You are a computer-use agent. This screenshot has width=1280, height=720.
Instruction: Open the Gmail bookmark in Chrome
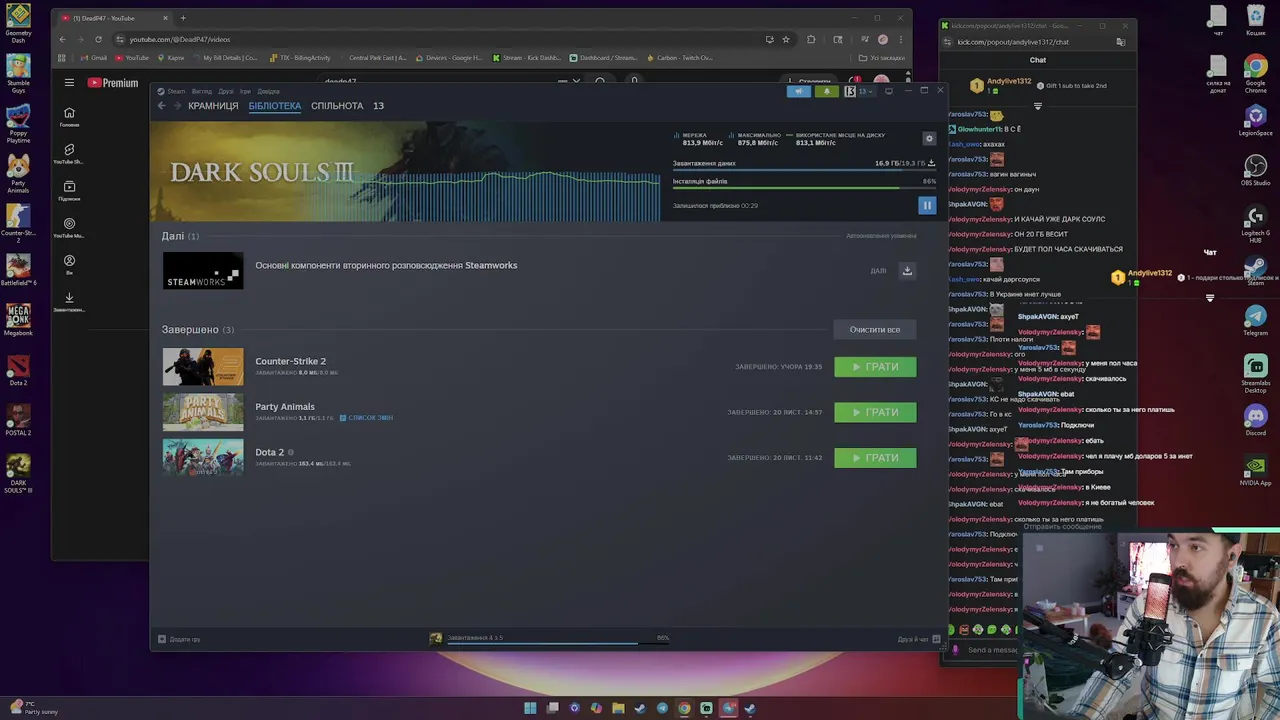coord(92,58)
